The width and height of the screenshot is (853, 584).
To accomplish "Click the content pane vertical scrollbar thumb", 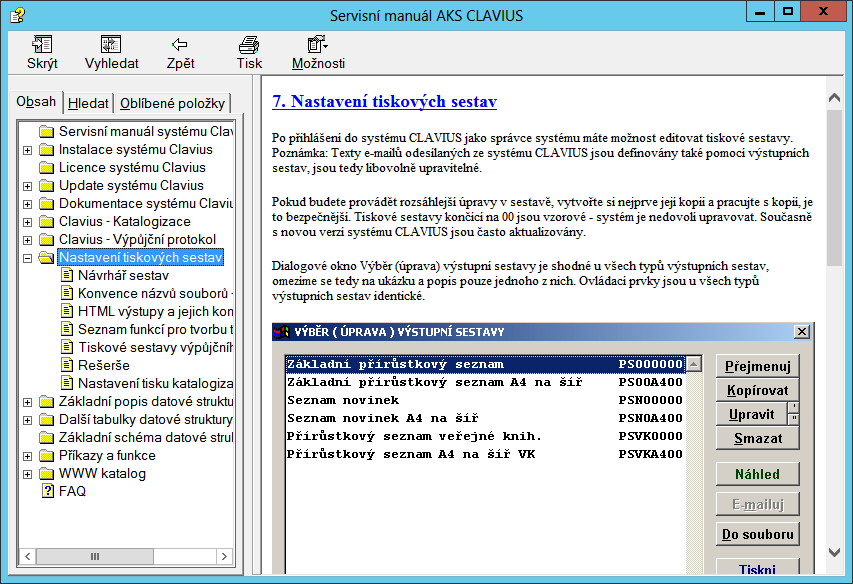I will pos(834,188).
